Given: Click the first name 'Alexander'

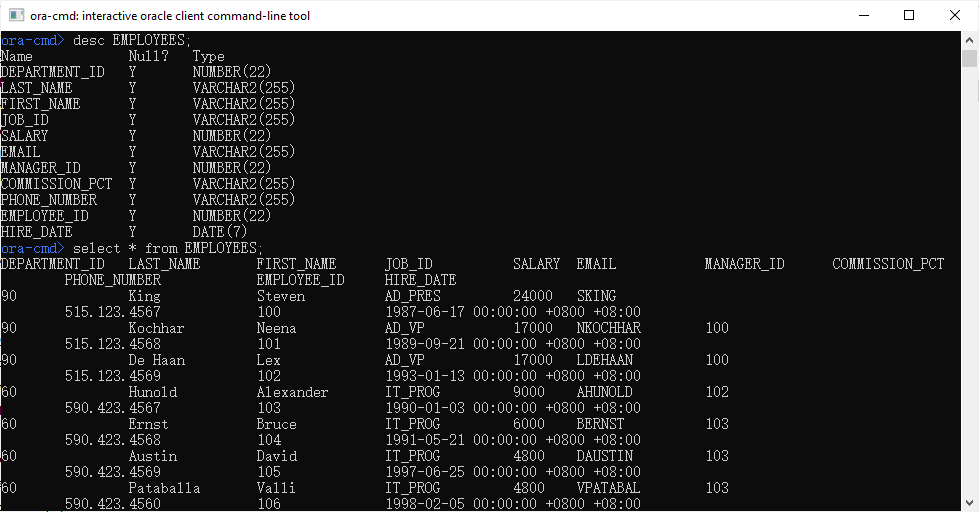Looking at the screenshot, I should point(292,392).
